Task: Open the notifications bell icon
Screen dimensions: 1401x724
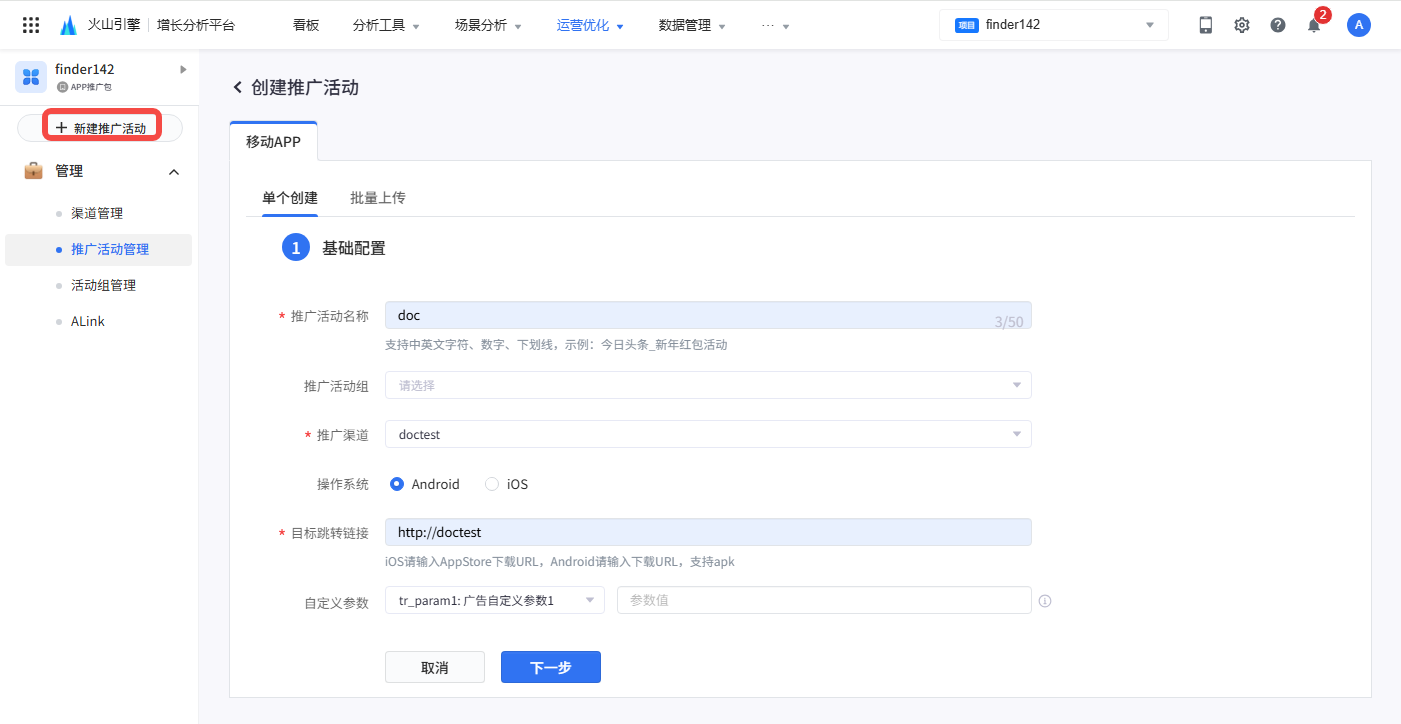Action: pyautogui.click(x=1314, y=26)
